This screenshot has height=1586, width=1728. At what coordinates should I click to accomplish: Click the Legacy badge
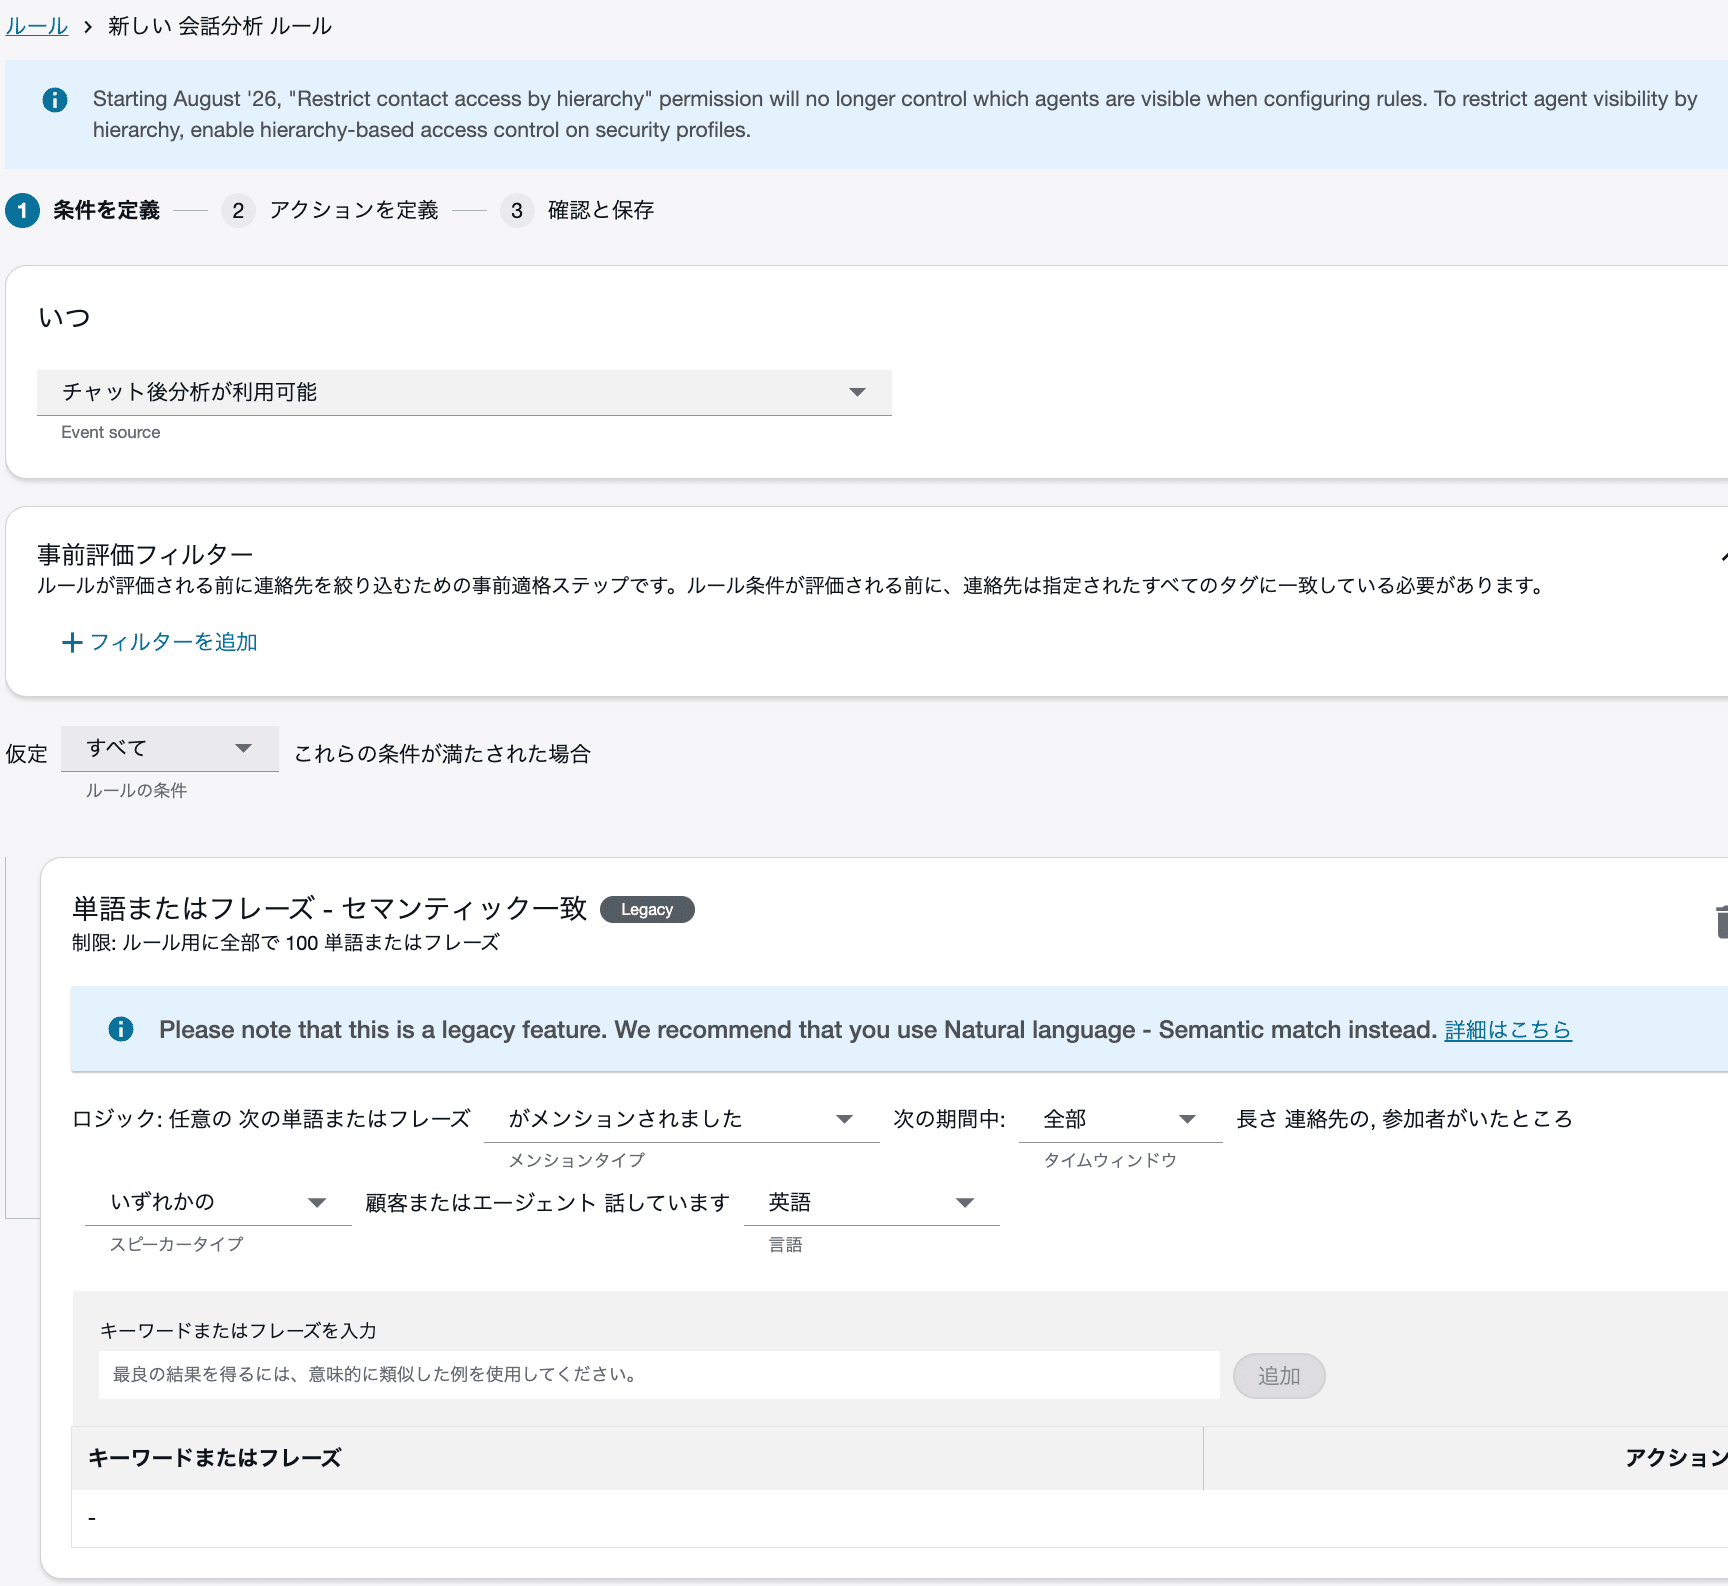click(647, 910)
